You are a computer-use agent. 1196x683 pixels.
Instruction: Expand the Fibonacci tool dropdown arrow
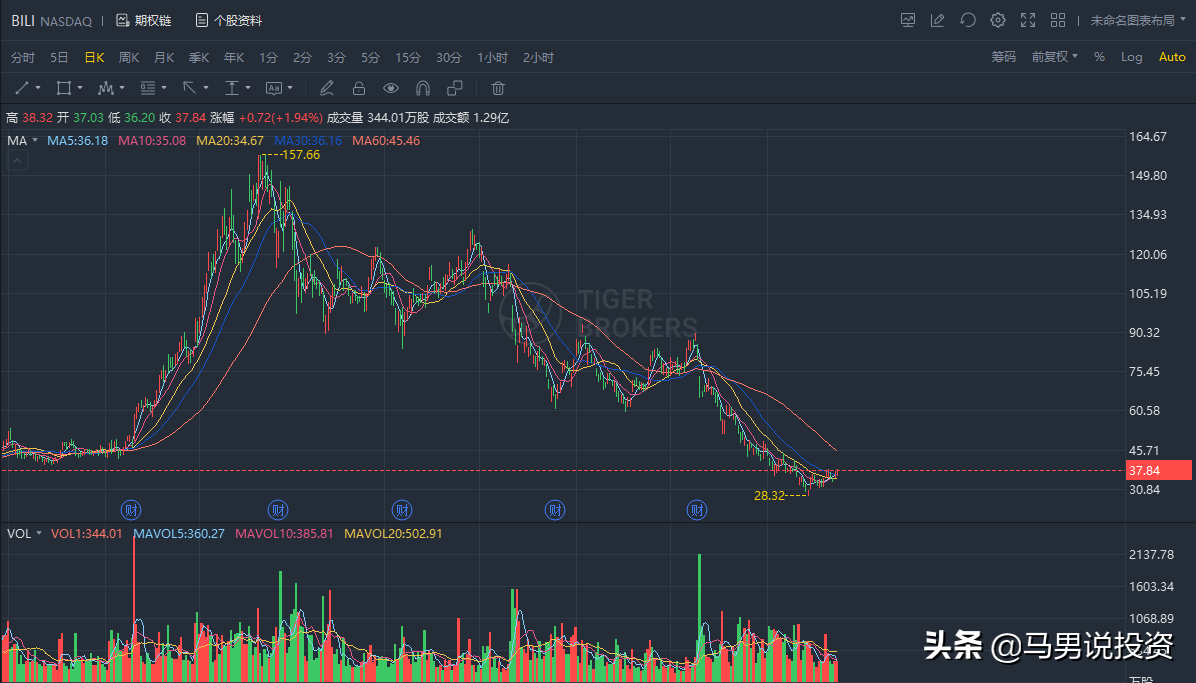[164, 89]
